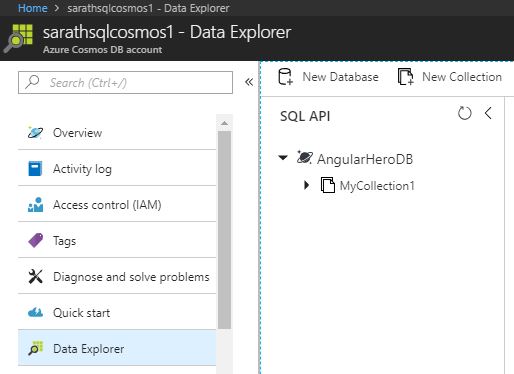Click the magnifier icon in search box
This screenshot has height=374, width=514.
(x=32, y=82)
